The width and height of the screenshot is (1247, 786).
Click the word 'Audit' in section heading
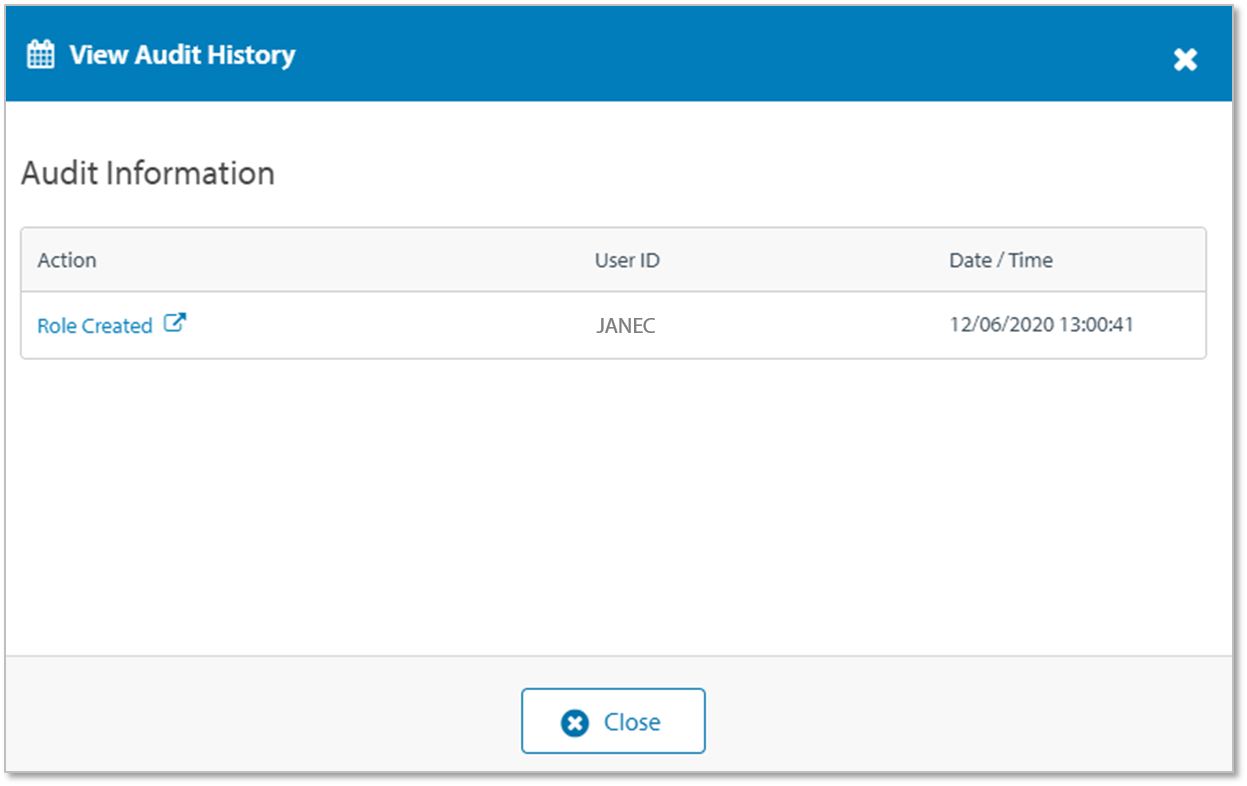point(59,173)
